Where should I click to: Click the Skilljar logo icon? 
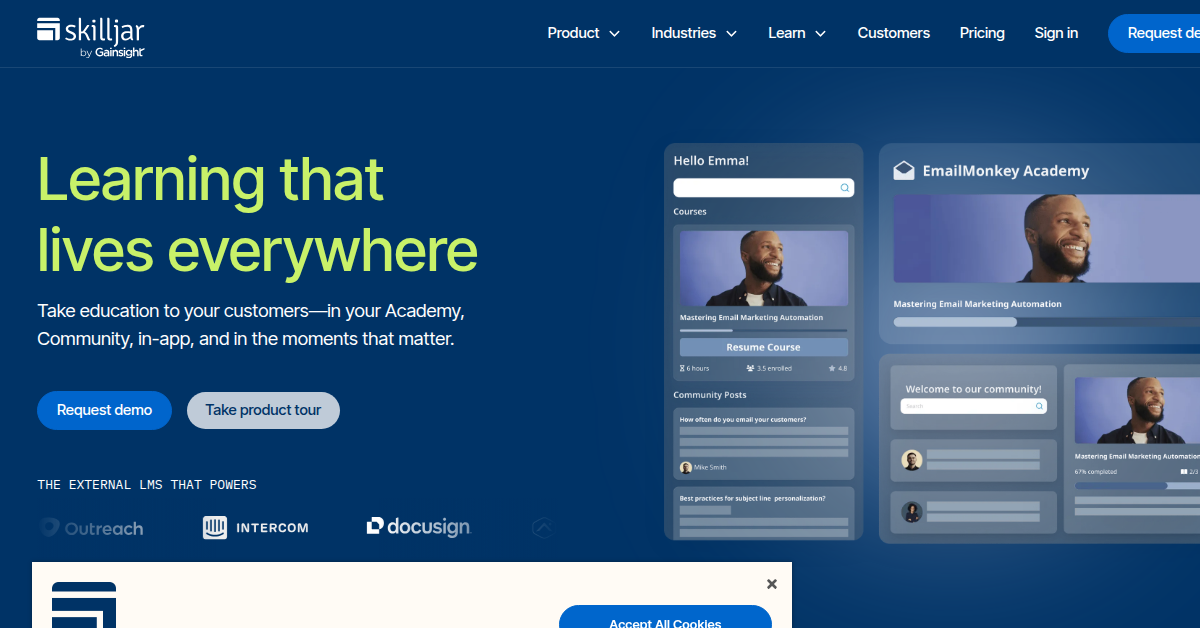pos(50,30)
